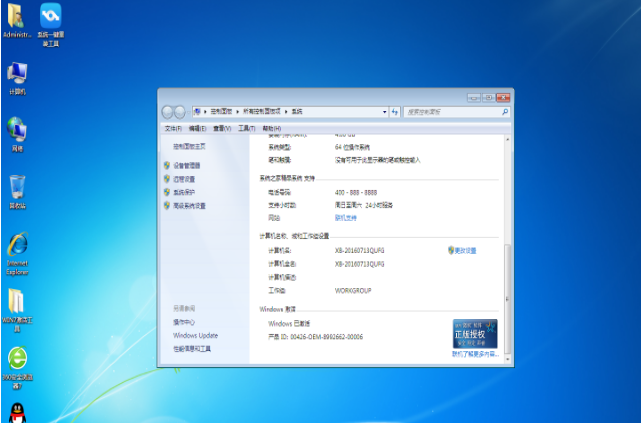642x423 pixels.
Task: Open 远程设置 link in sidebar
Action: (x=184, y=179)
